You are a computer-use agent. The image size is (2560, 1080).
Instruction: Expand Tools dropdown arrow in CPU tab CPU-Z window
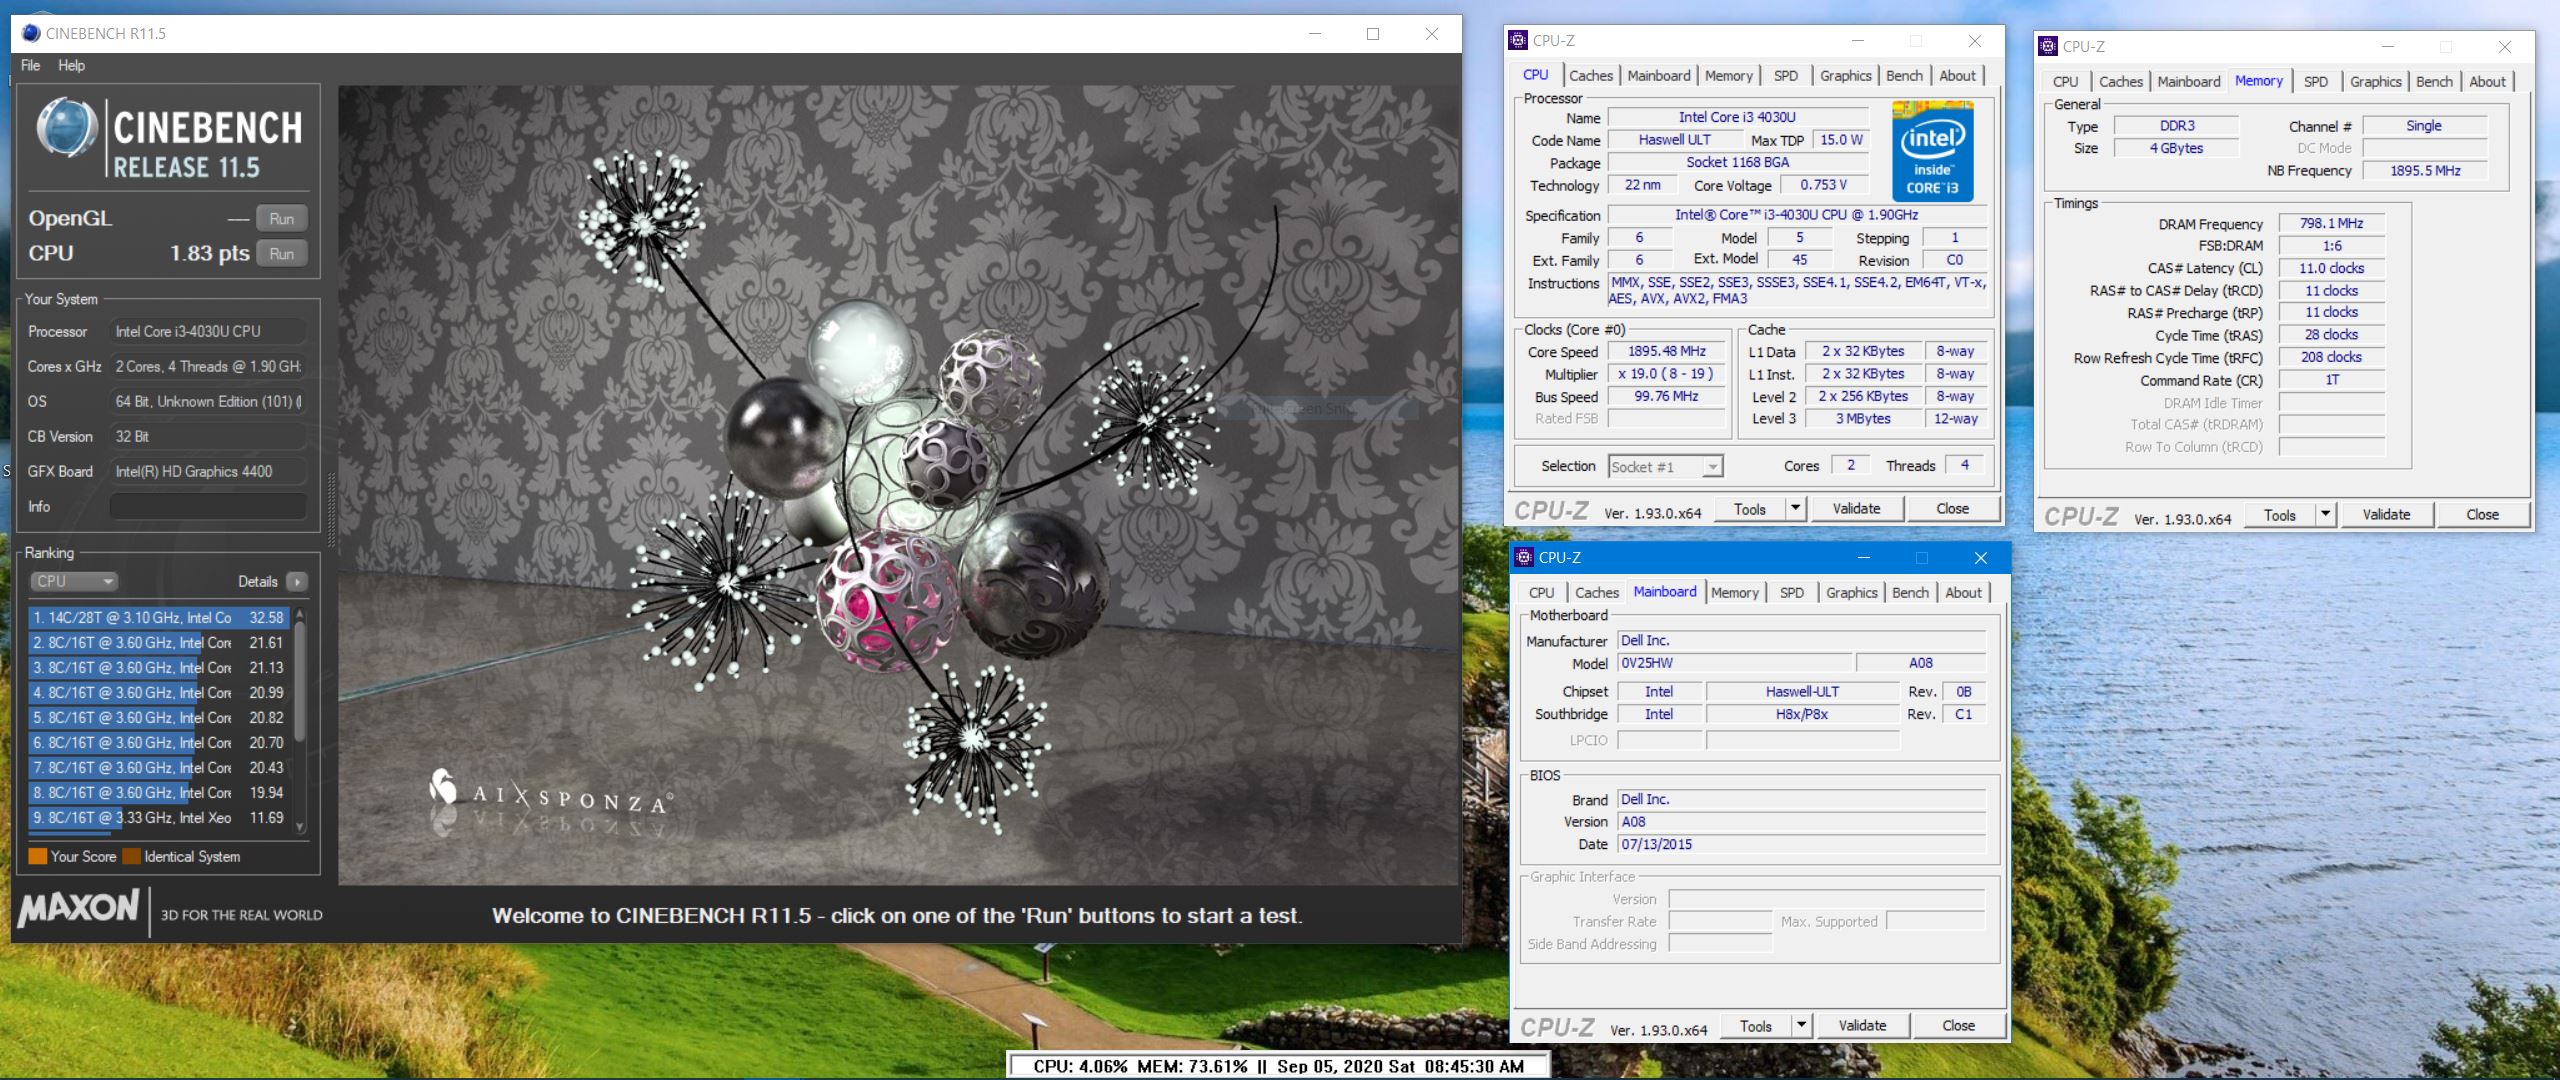[x=1796, y=509]
